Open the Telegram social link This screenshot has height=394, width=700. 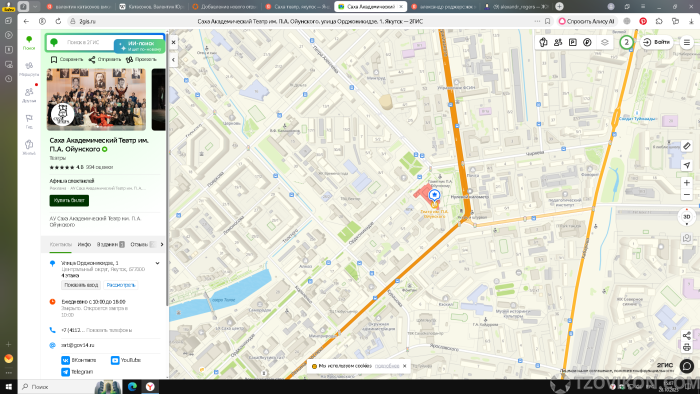(x=77, y=372)
